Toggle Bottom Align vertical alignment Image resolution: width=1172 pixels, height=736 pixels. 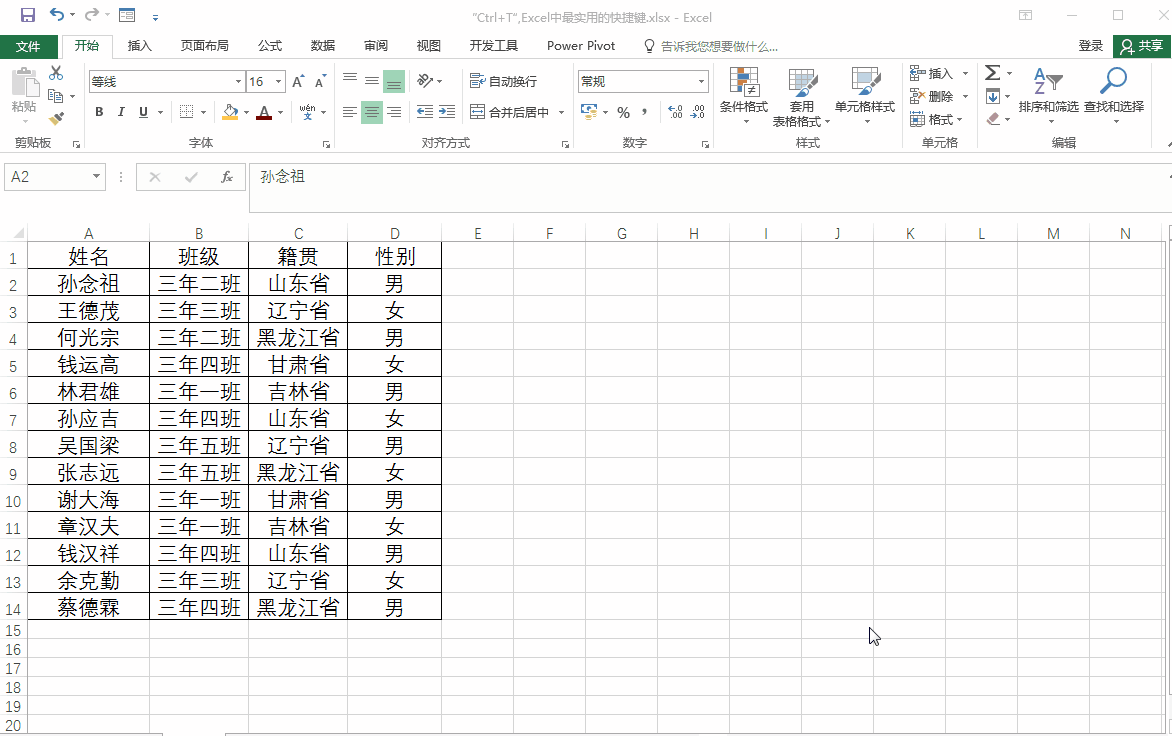pyautogui.click(x=394, y=81)
